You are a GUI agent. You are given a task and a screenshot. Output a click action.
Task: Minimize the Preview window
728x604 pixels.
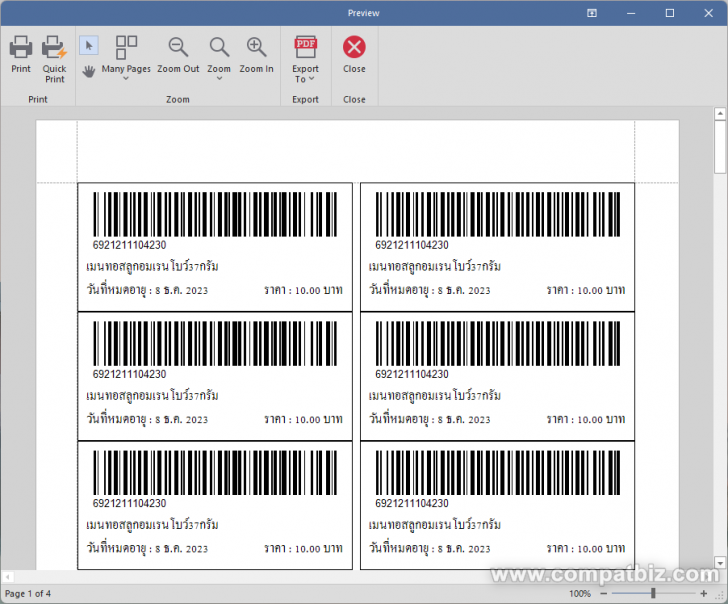(631, 13)
